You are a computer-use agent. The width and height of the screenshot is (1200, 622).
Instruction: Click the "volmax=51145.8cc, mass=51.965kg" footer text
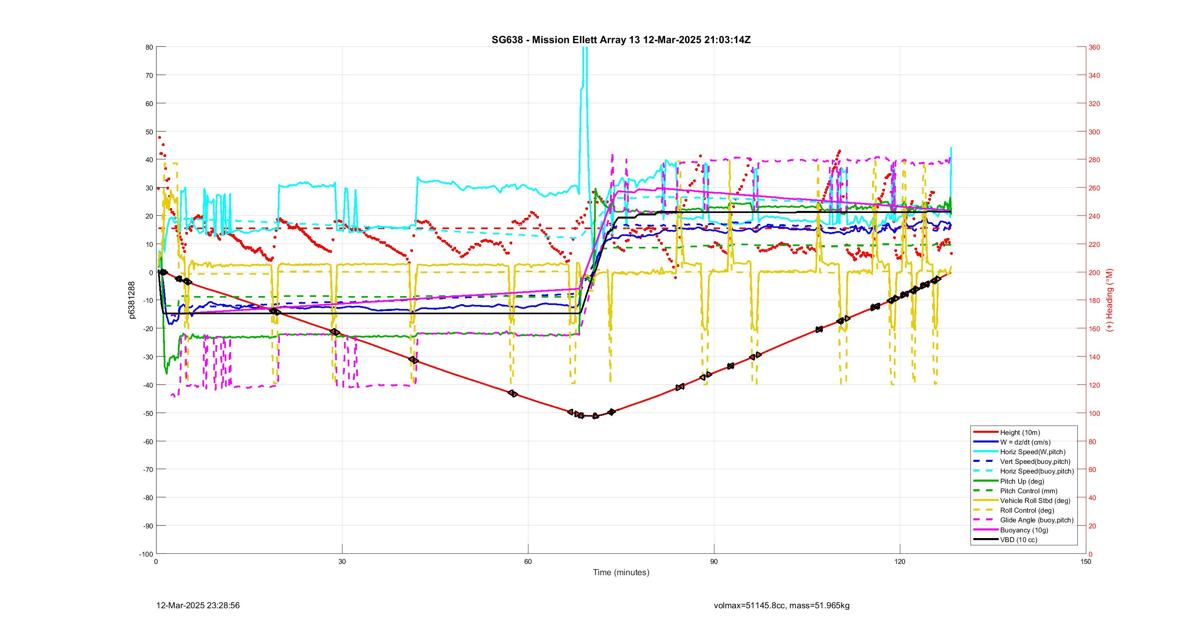pos(782,605)
